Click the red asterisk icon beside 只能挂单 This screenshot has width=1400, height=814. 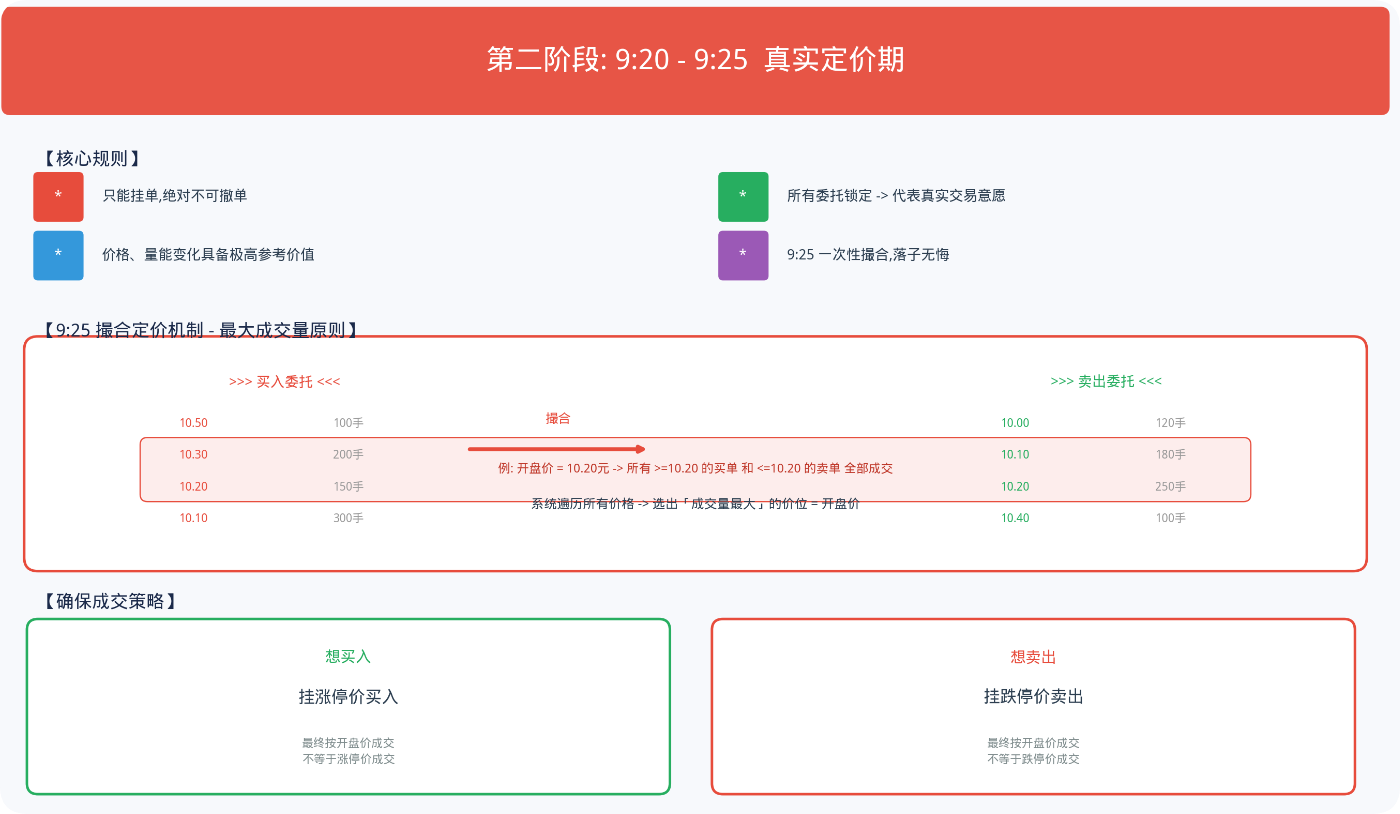[x=58, y=196]
